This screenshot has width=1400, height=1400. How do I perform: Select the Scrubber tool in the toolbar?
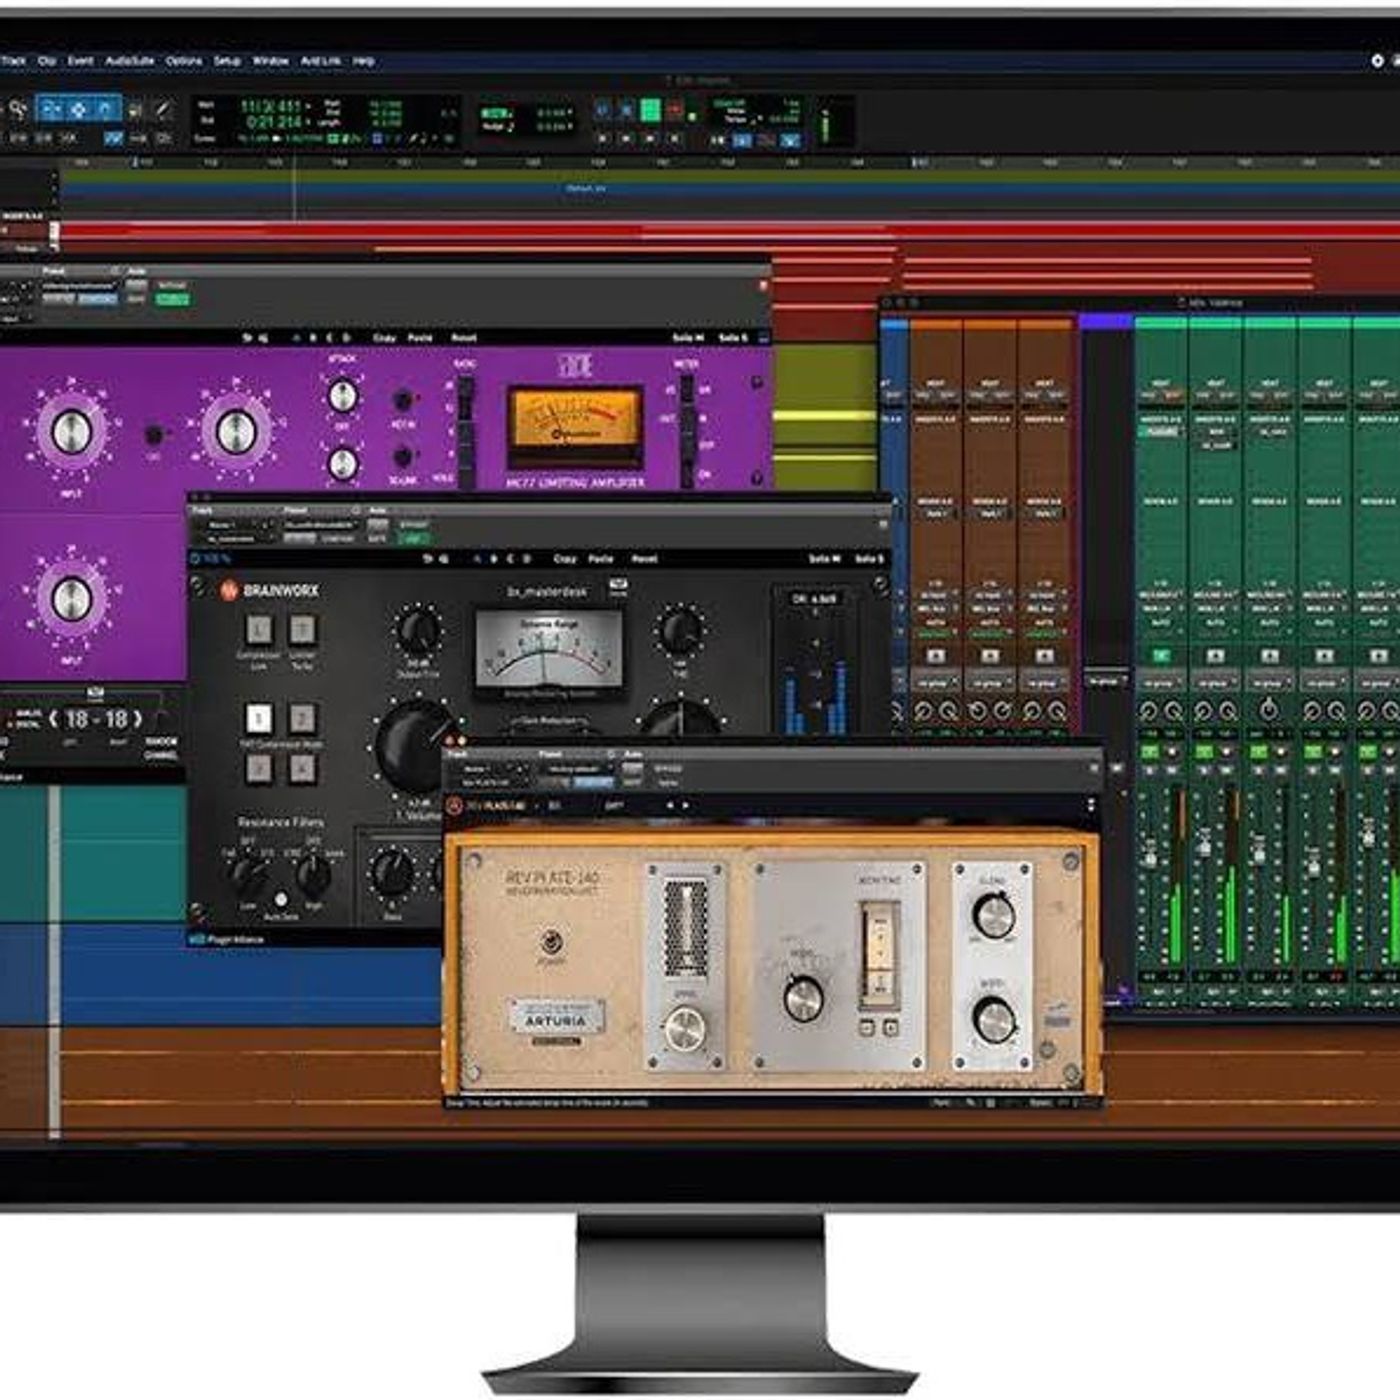tap(135, 109)
